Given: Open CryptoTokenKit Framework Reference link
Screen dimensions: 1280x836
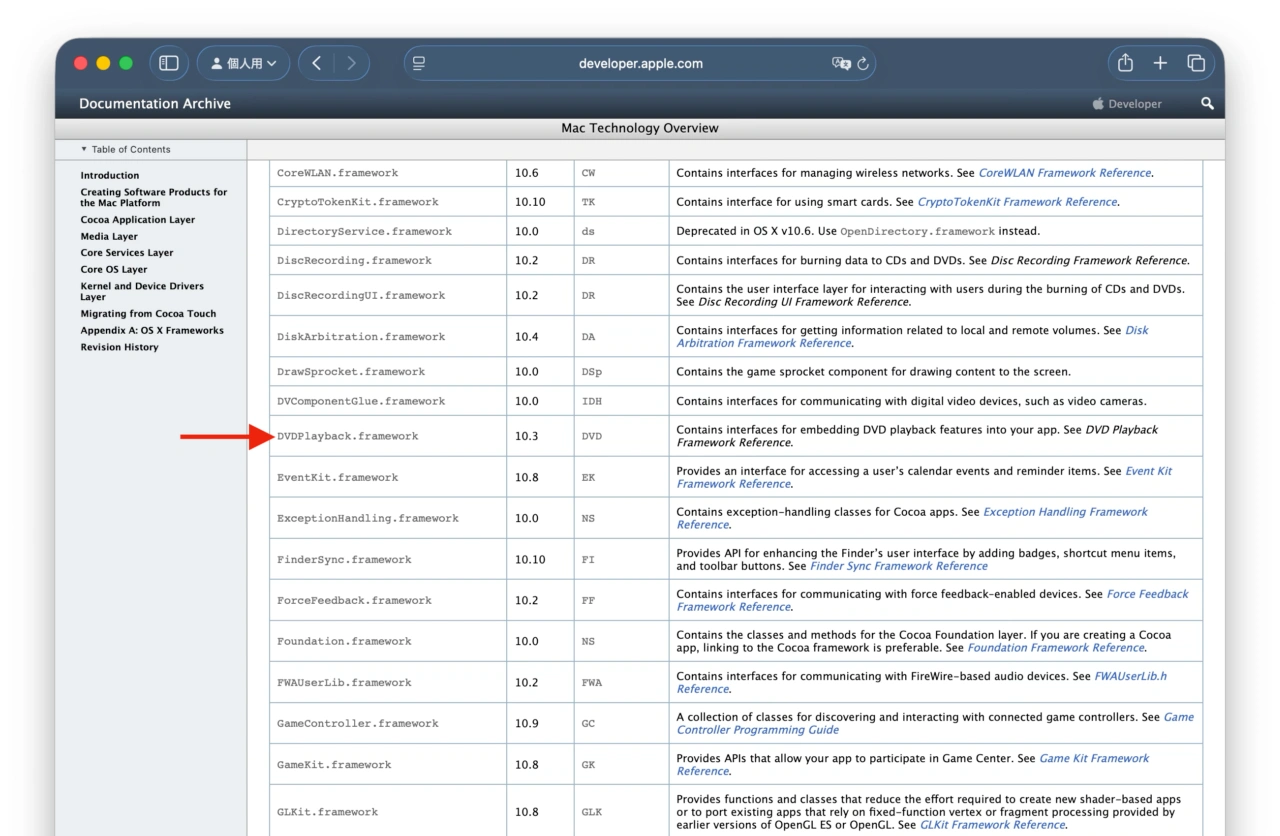Looking at the screenshot, I should [1017, 202].
